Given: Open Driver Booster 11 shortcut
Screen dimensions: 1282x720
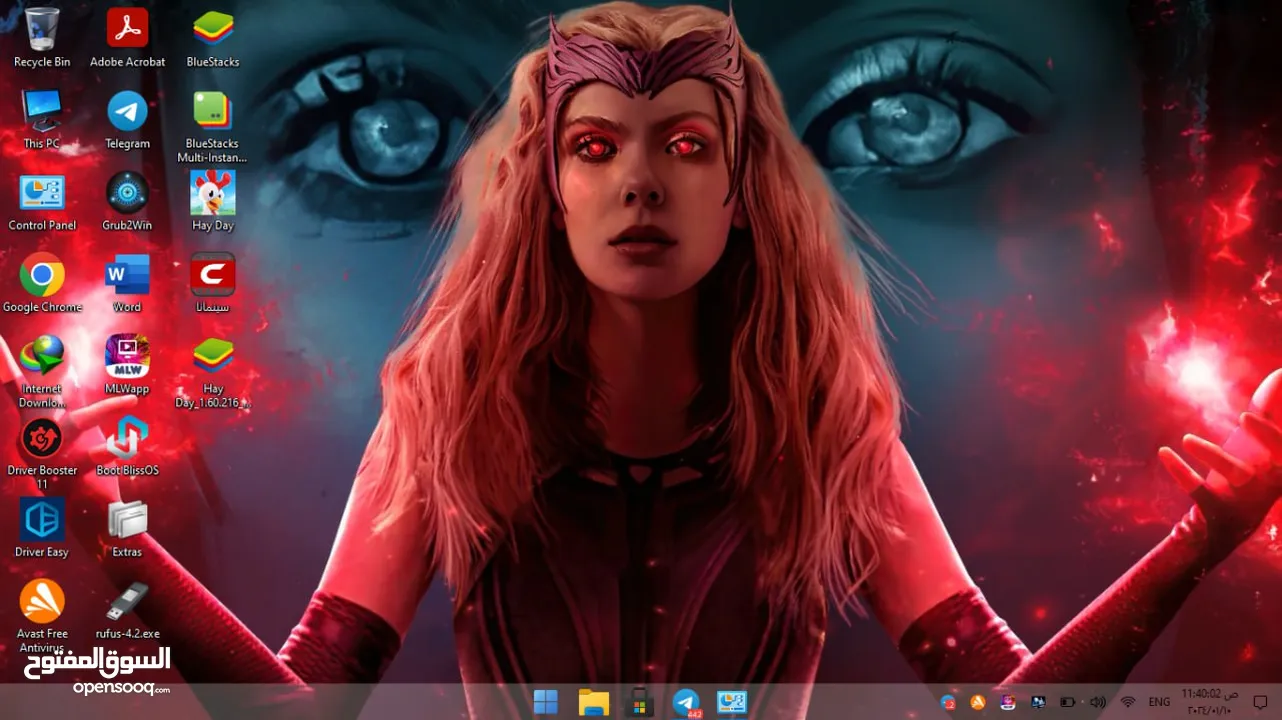Looking at the screenshot, I should coord(42,453).
